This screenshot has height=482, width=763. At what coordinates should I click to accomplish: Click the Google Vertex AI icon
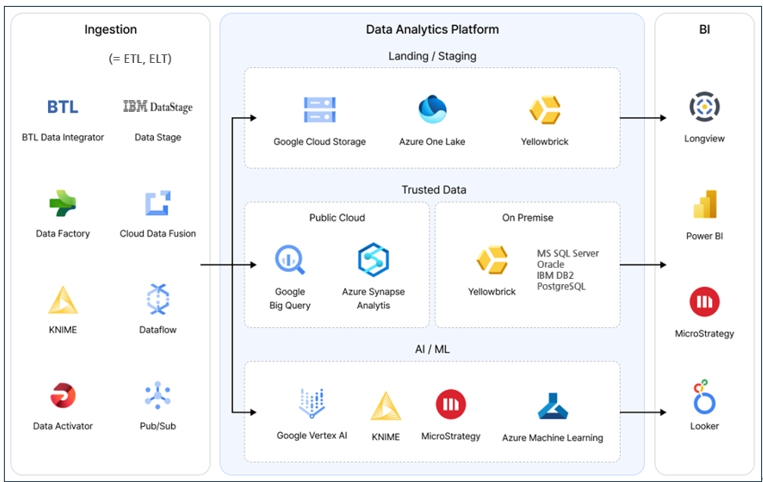click(312, 403)
